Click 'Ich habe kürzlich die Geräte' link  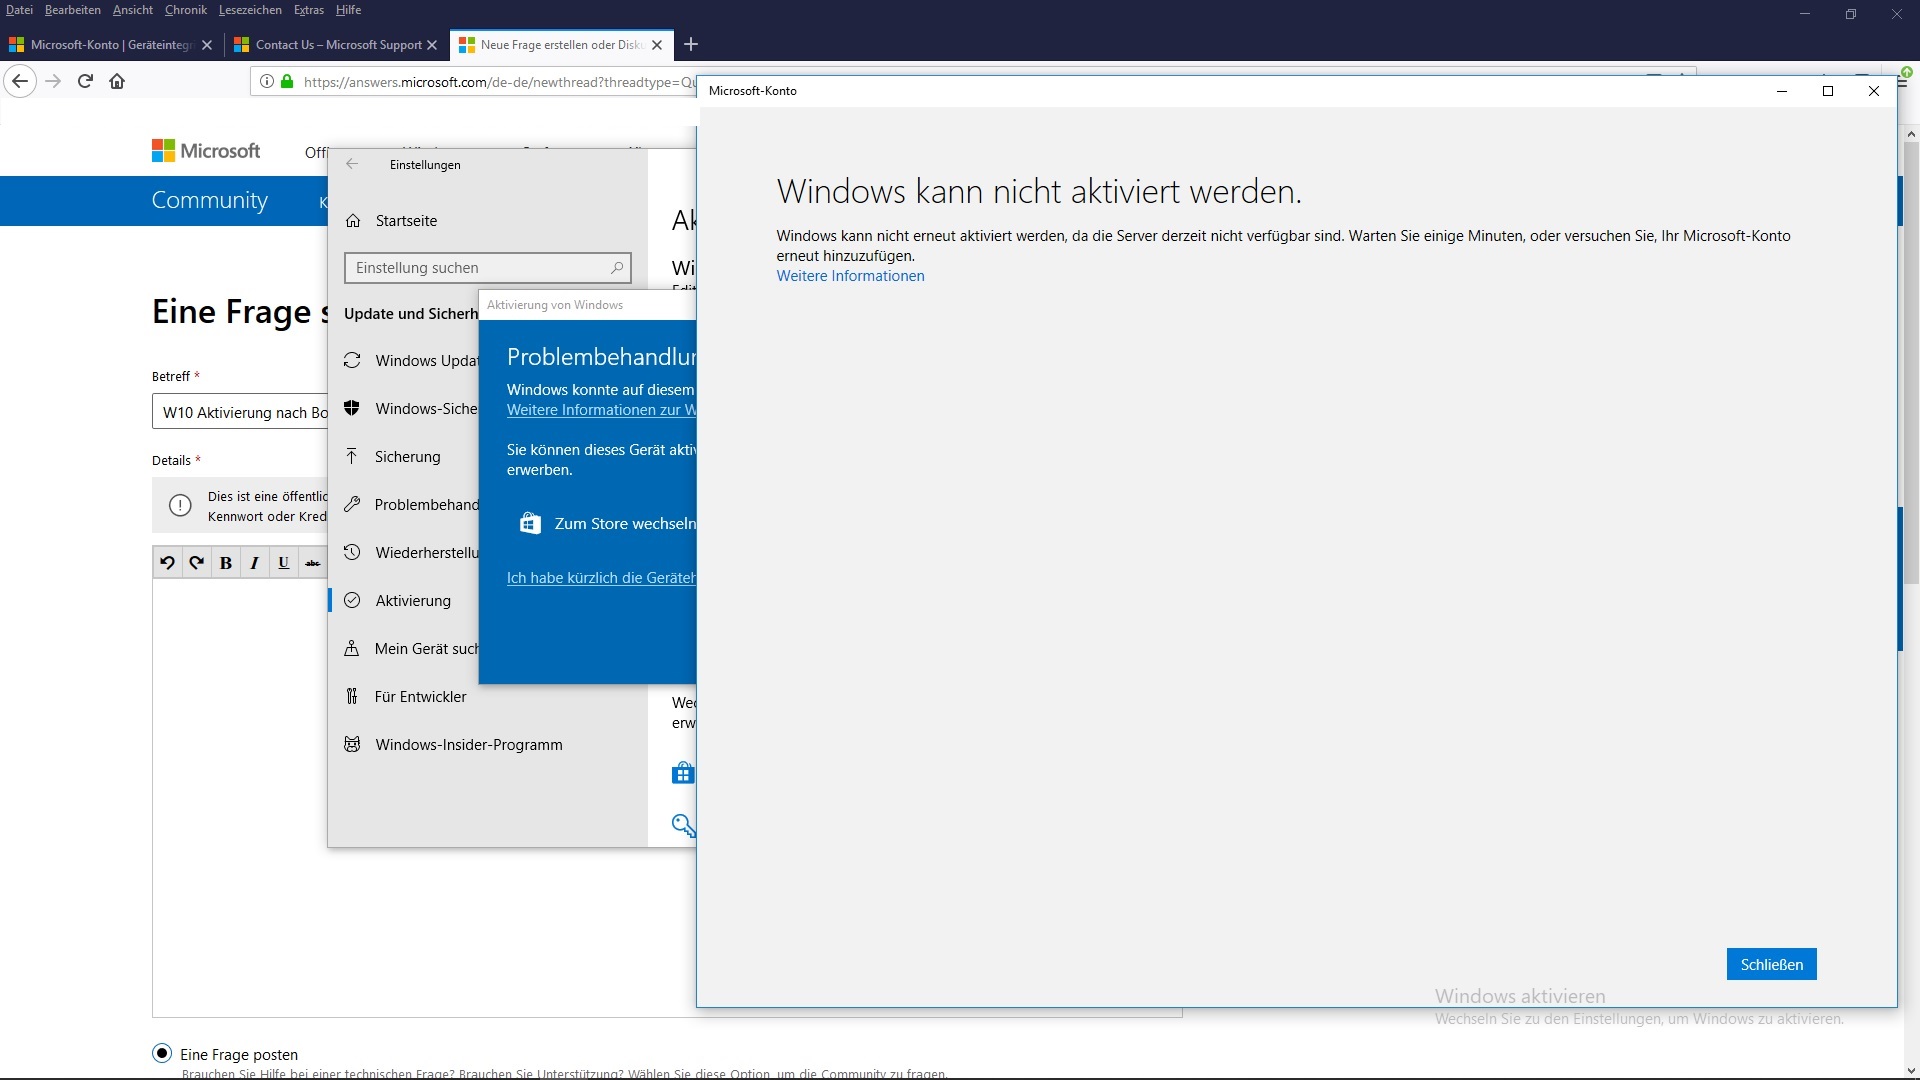coord(601,578)
